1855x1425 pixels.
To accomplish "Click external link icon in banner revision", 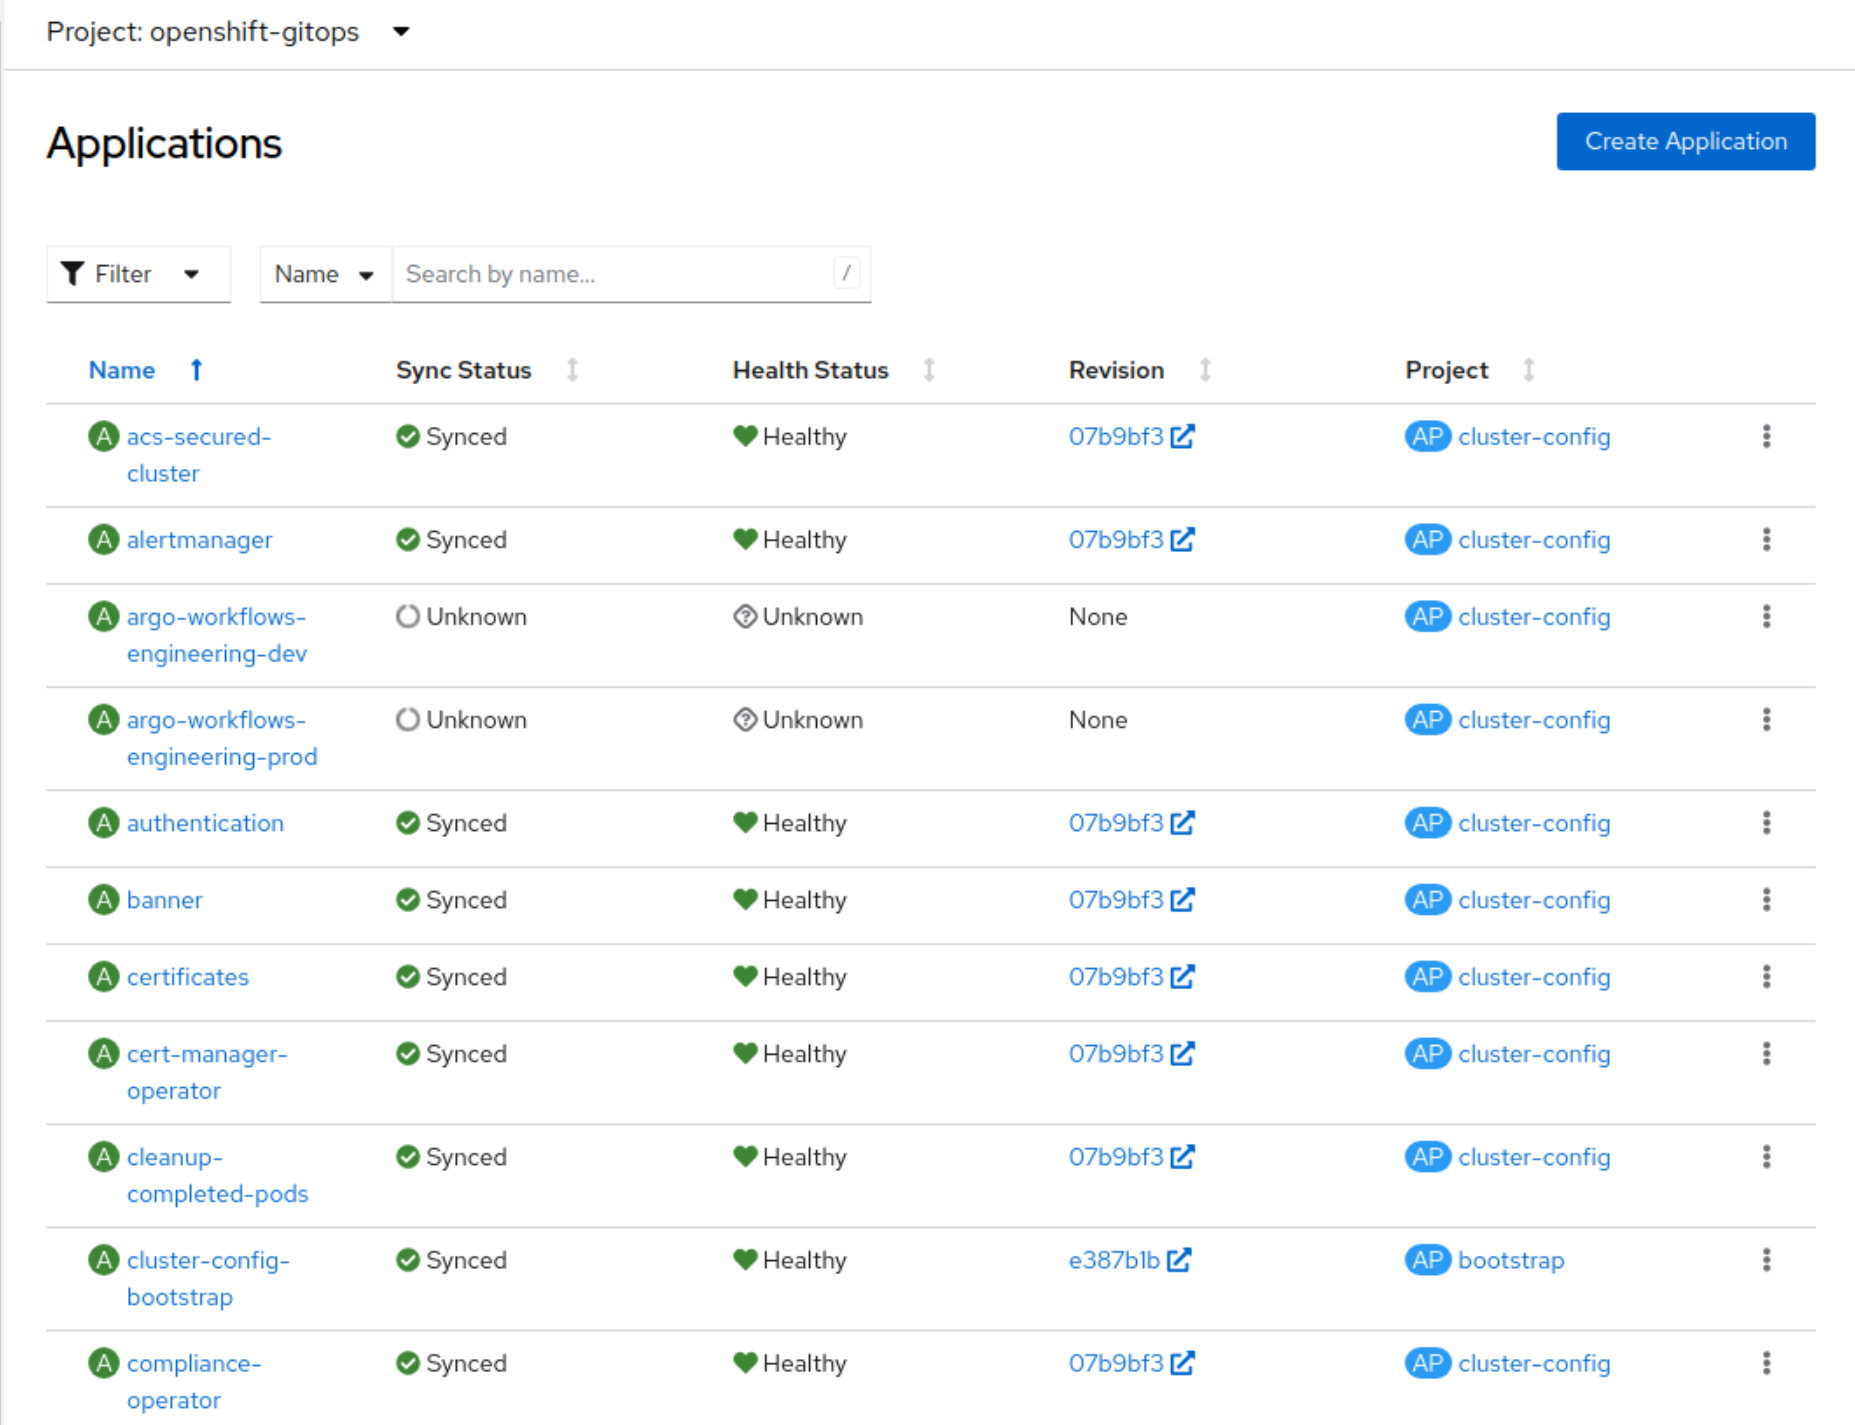I will click(x=1182, y=899).
